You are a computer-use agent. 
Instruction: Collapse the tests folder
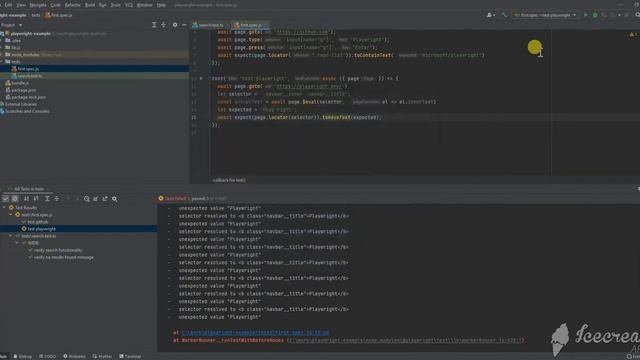[x=2, y=62]
